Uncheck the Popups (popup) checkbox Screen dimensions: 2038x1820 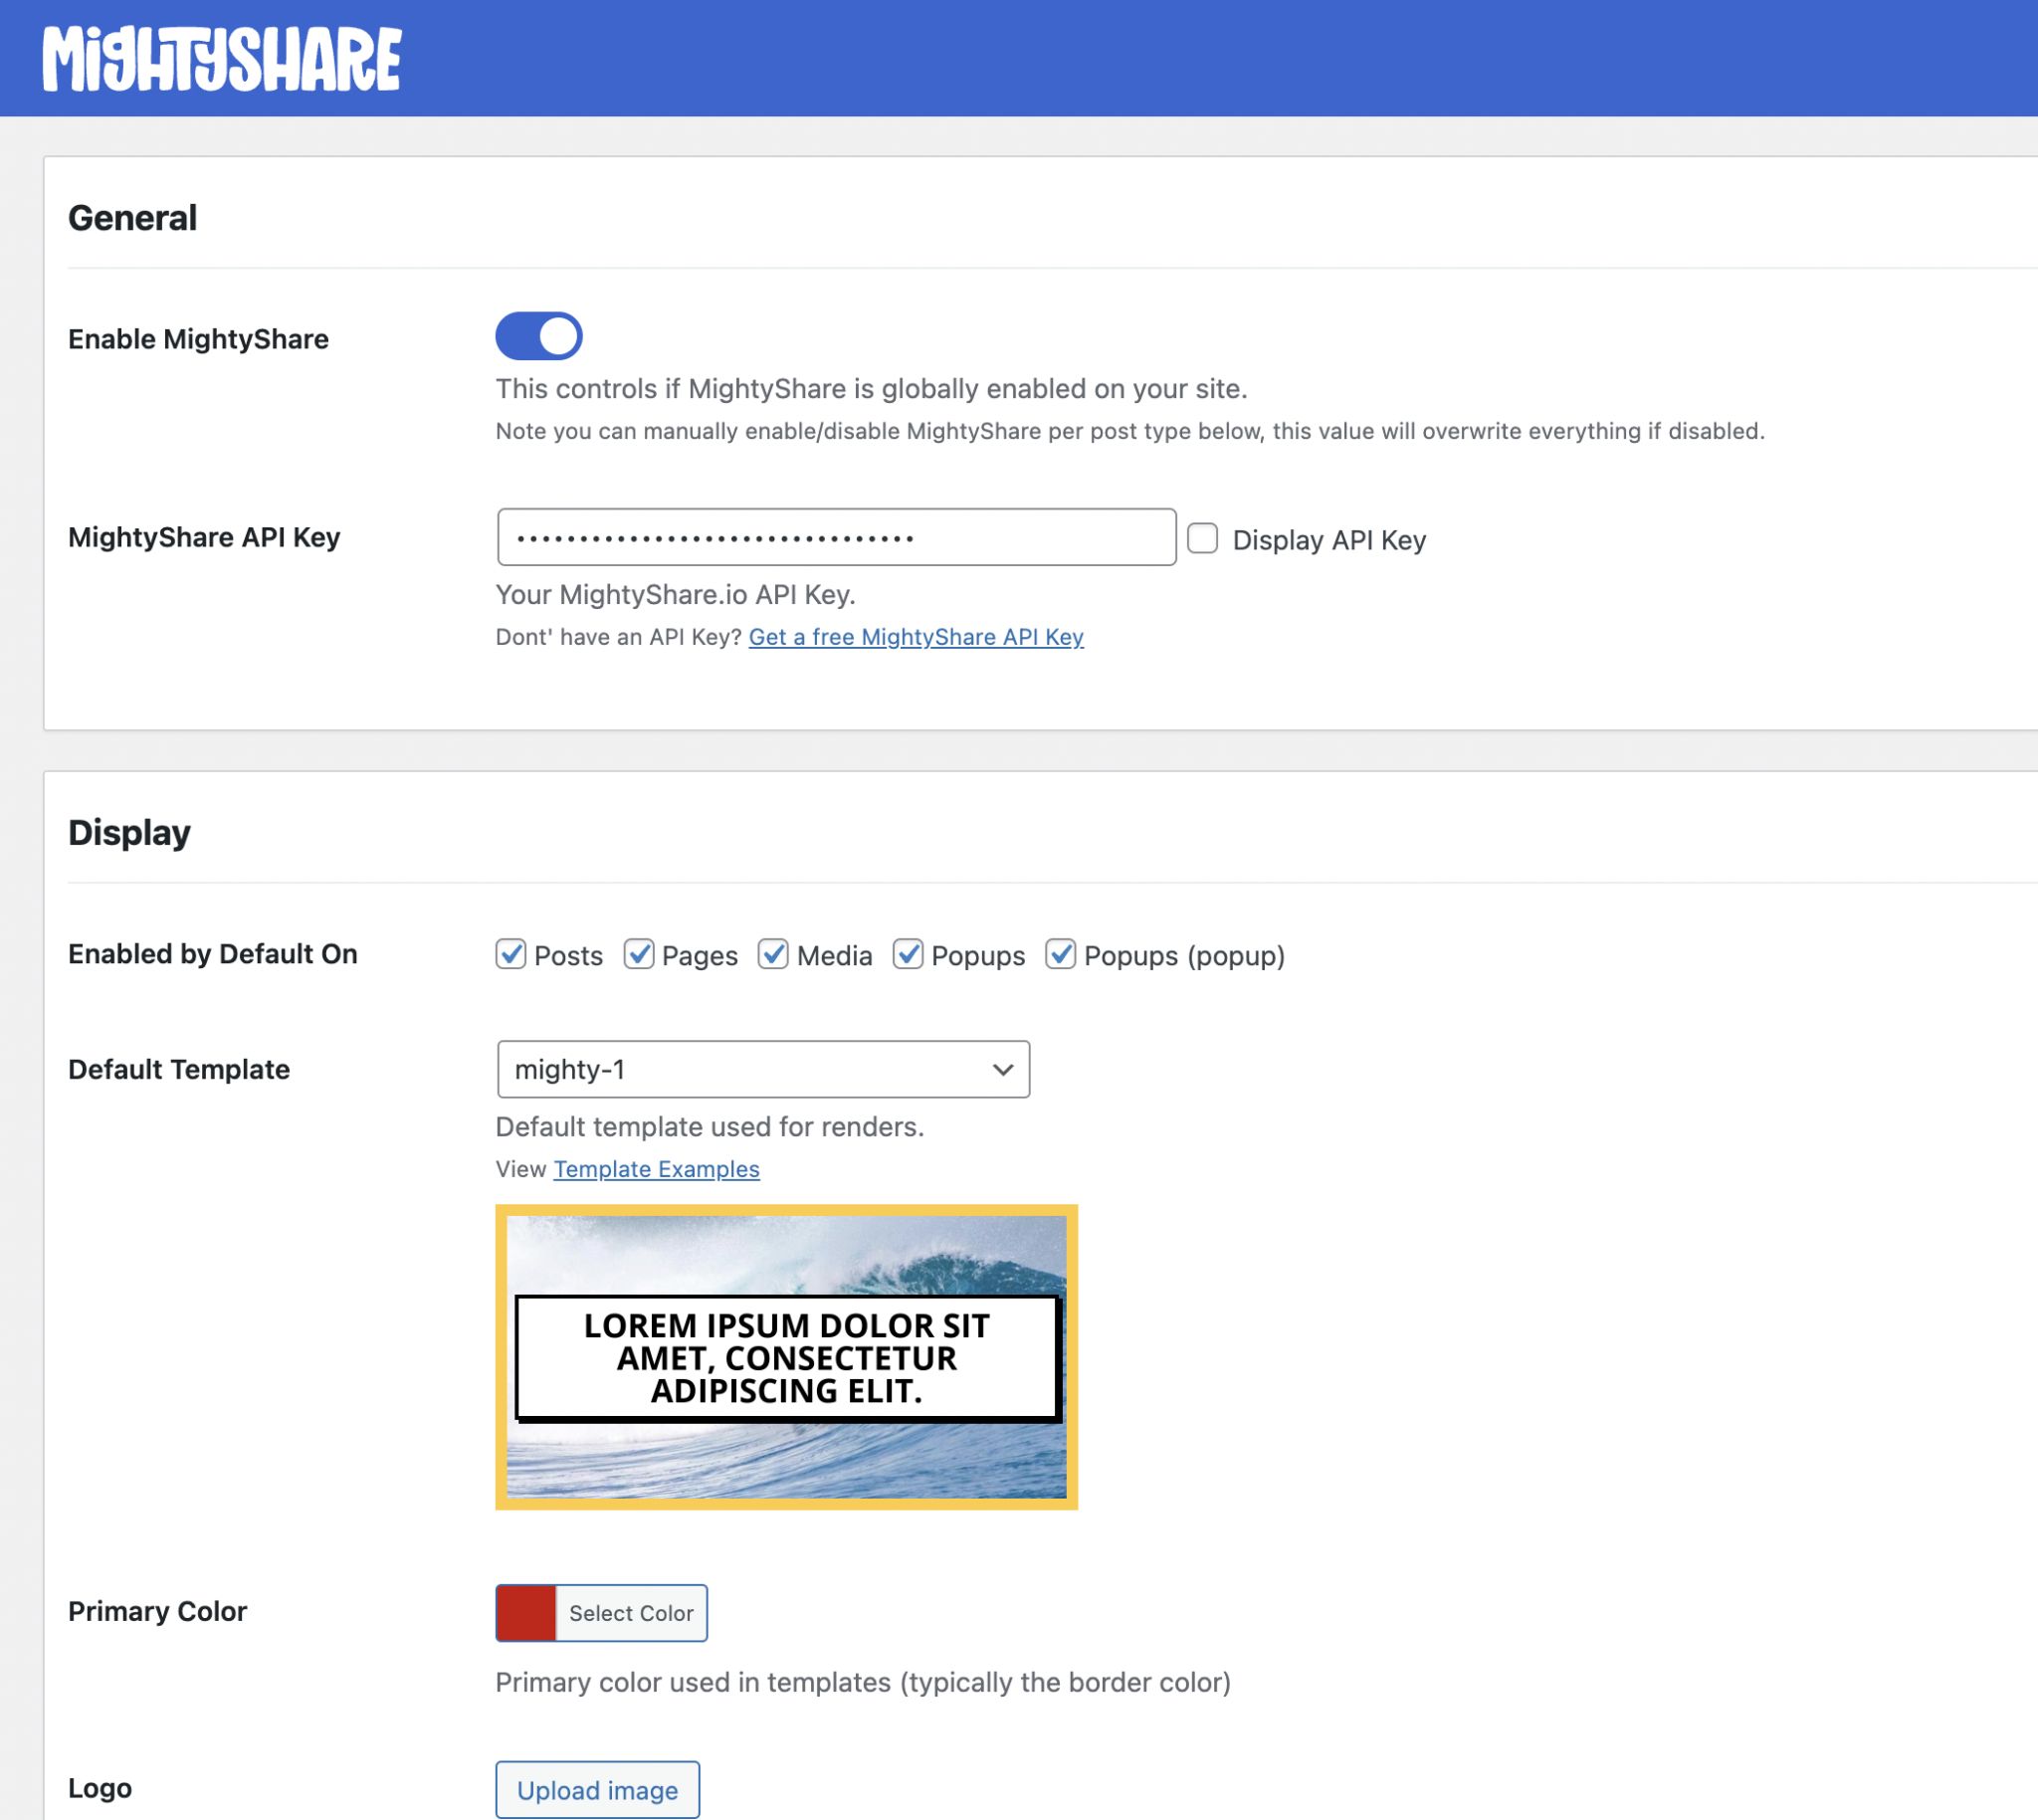1062,956
